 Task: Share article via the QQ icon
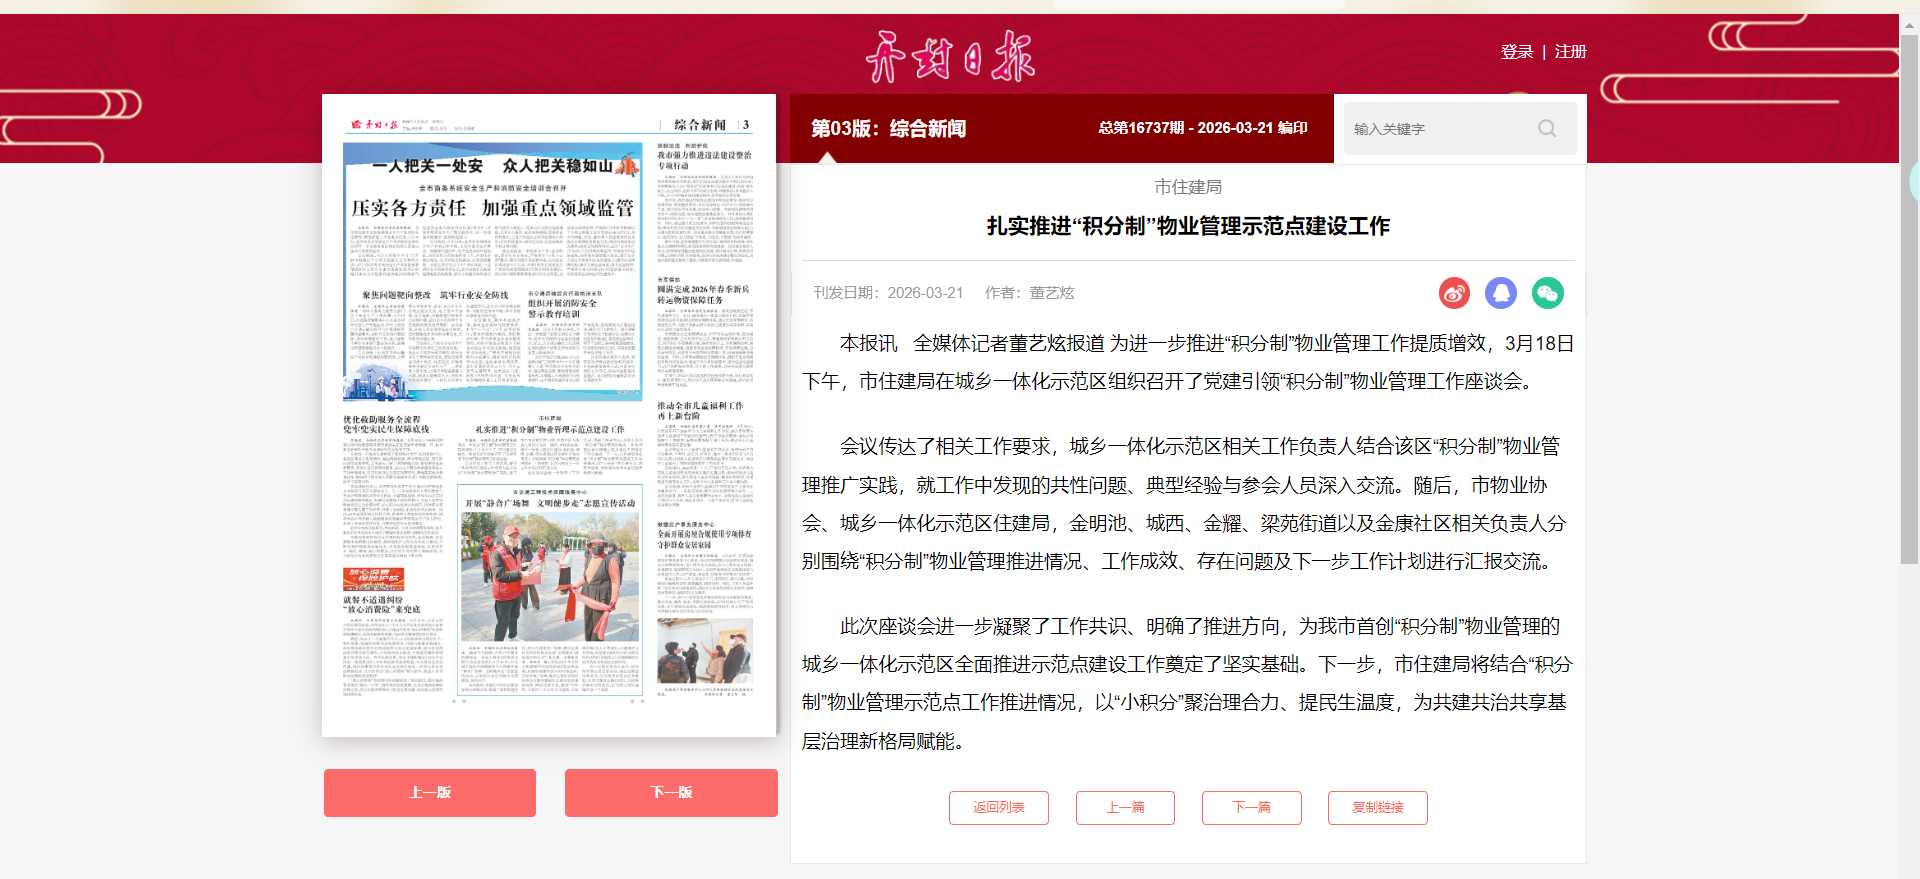[1501, 293]
